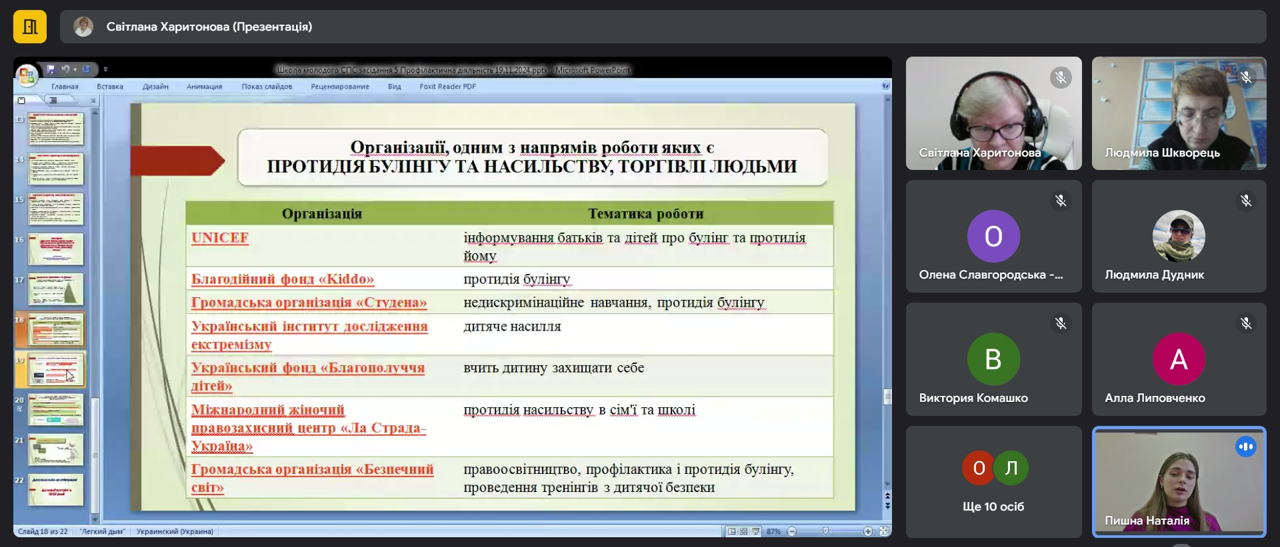Screen dimensions: 1280x547
Task: Click the muted mic icon on Виктория Комашко tile
Action: coord(1061,324)
